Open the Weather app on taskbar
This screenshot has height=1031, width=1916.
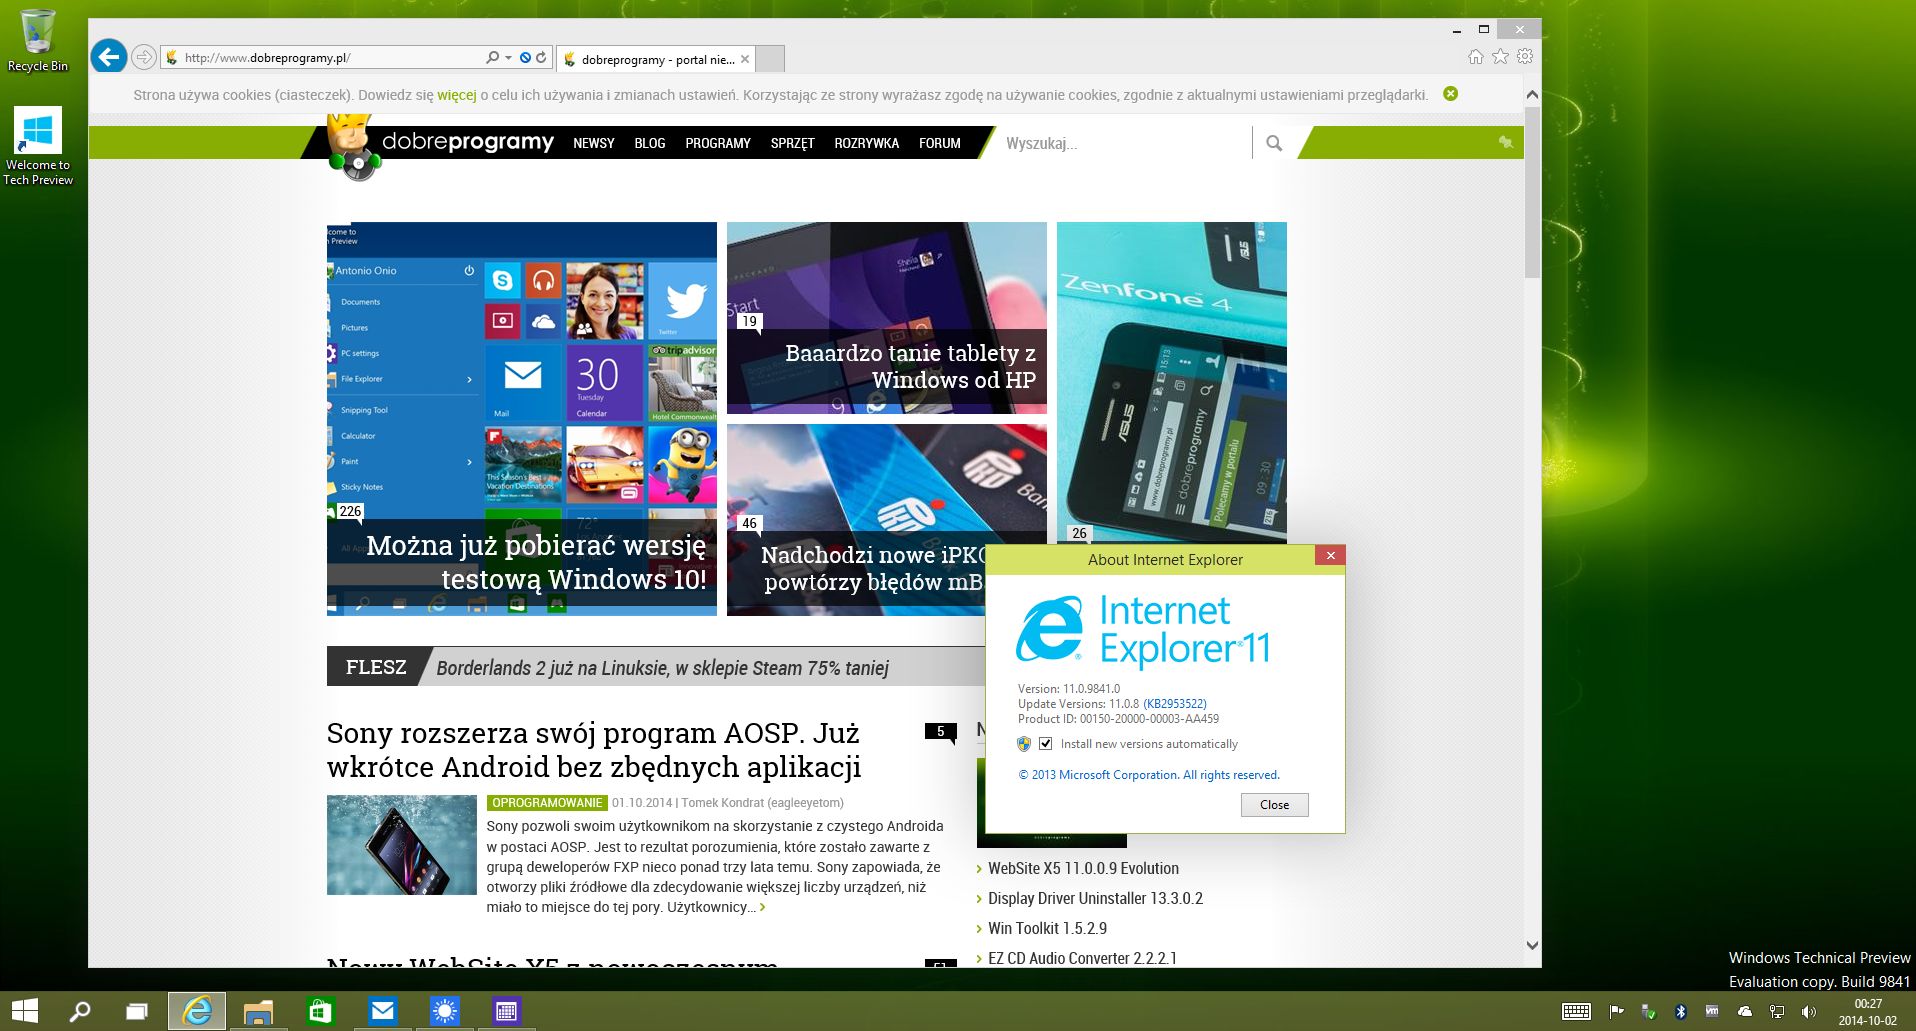[x=444, y=1012]
